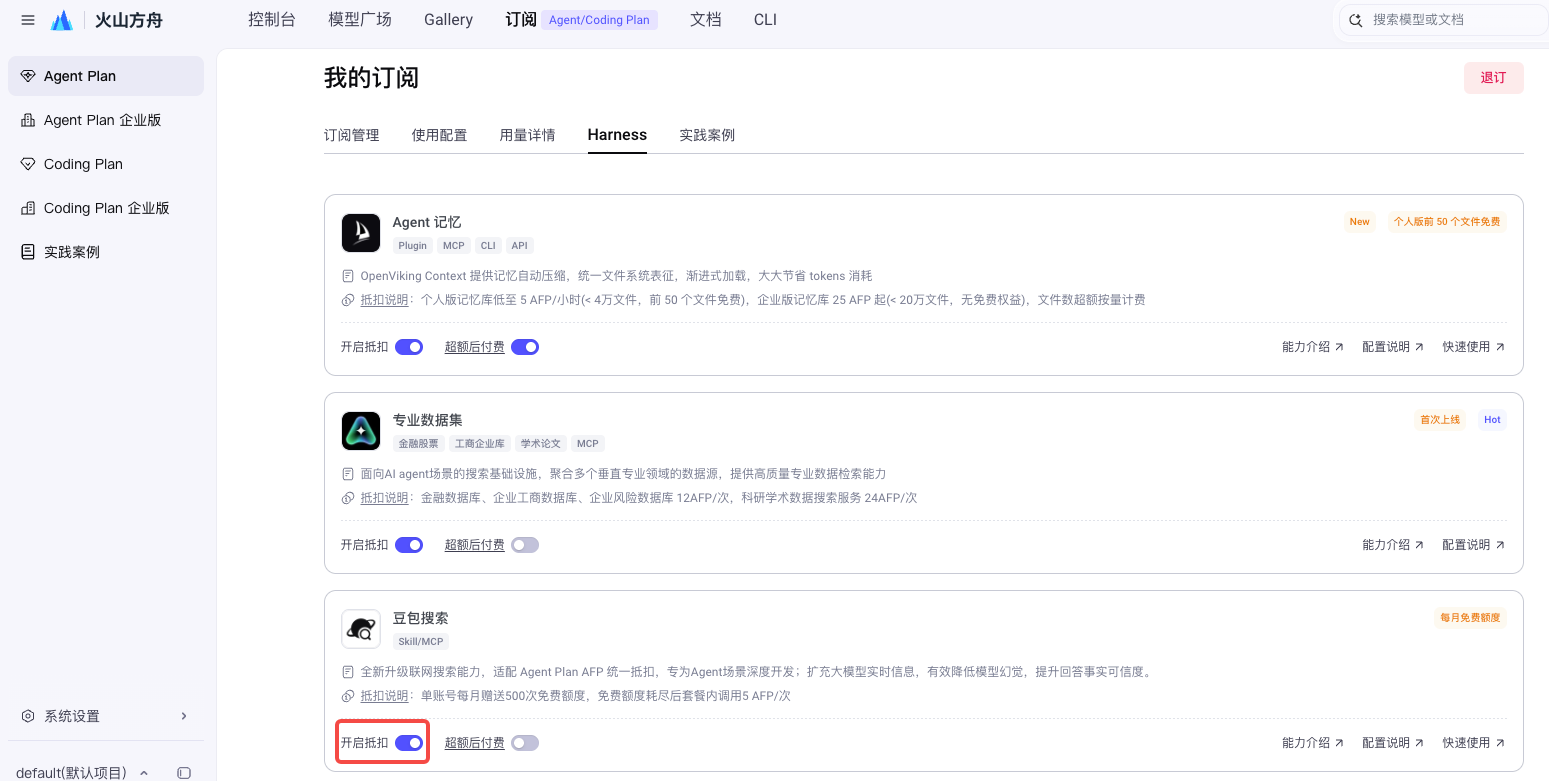The width and height of the screenshot is (1549, 781).
Task: Click the 金融股票 tag under 专业数据集
Action: click(x=419, y=444)
